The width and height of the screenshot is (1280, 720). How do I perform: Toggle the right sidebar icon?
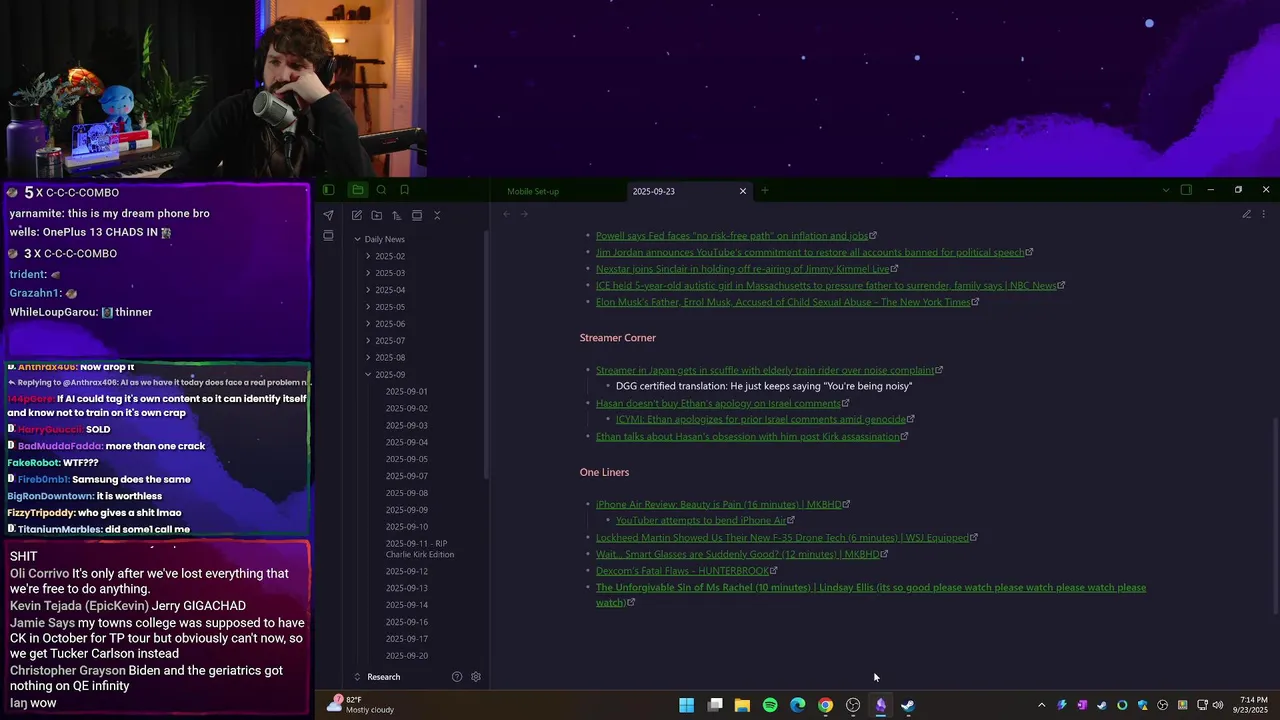(1186, 190)
